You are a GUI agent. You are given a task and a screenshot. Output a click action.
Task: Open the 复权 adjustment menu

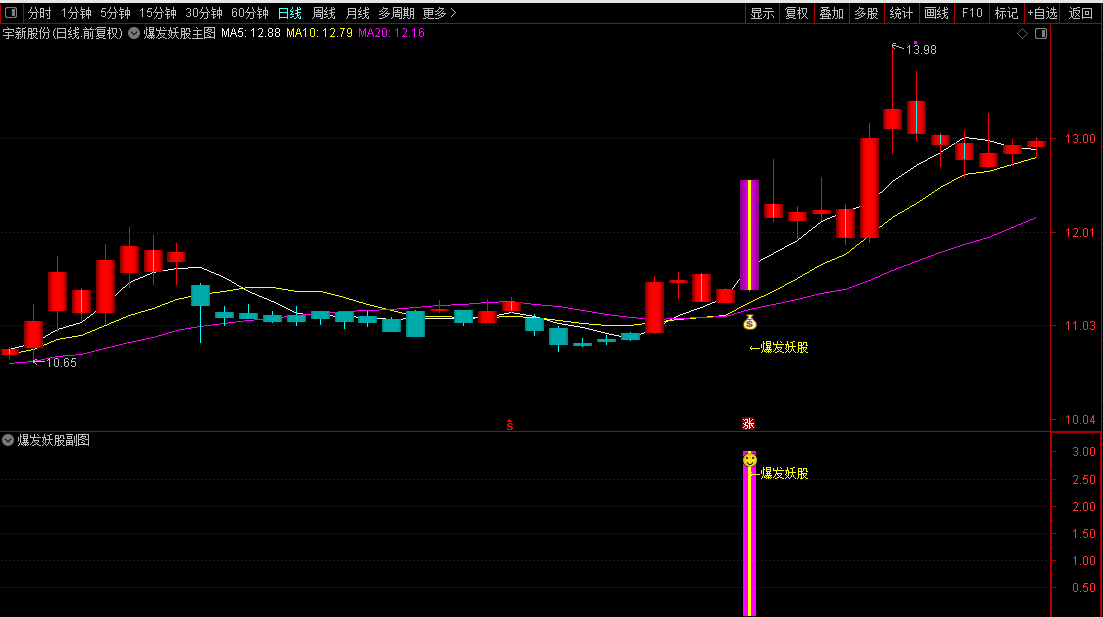[x=796, y=13]
